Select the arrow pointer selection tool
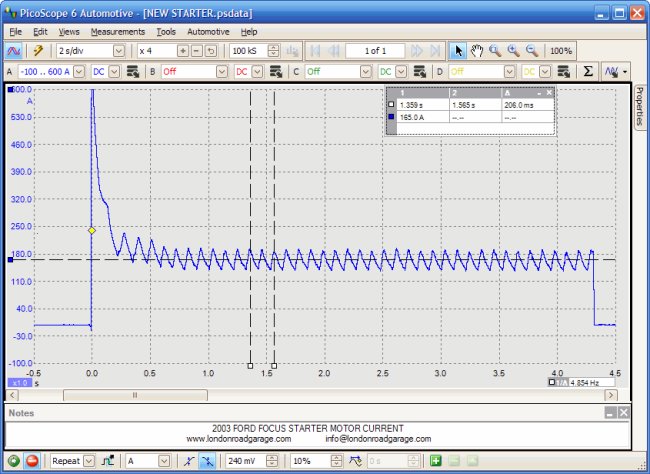The height and width of the screenshot is (474, 650). (x=459, y=50)
